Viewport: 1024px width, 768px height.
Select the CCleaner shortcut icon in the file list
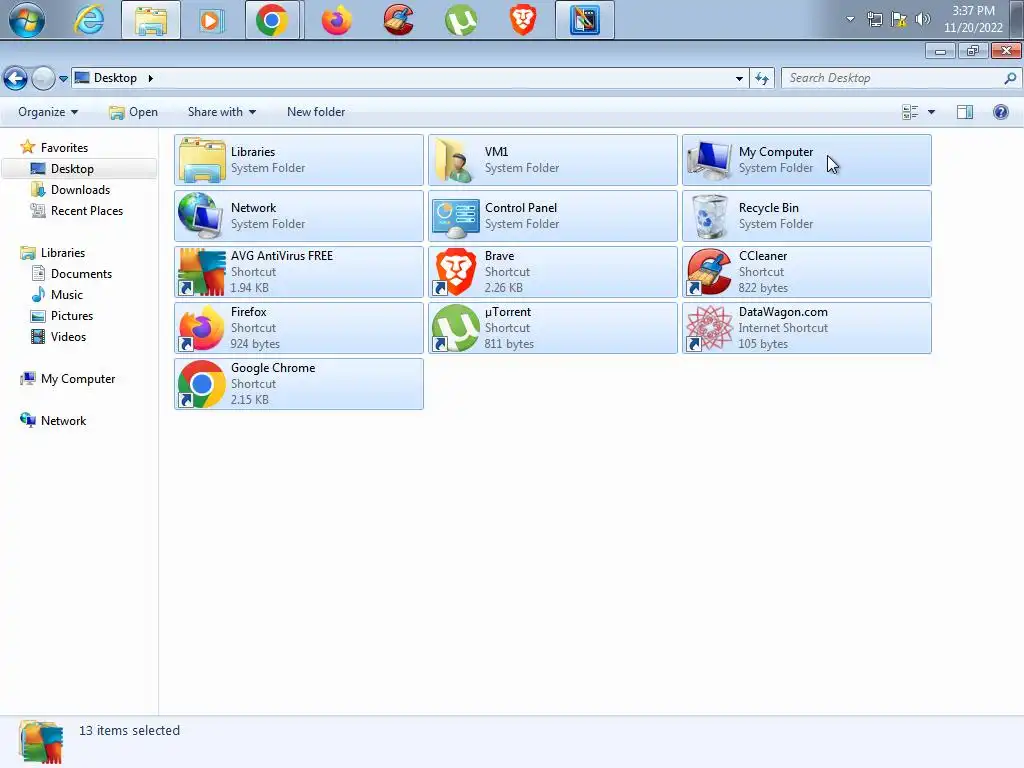(709, 272)
